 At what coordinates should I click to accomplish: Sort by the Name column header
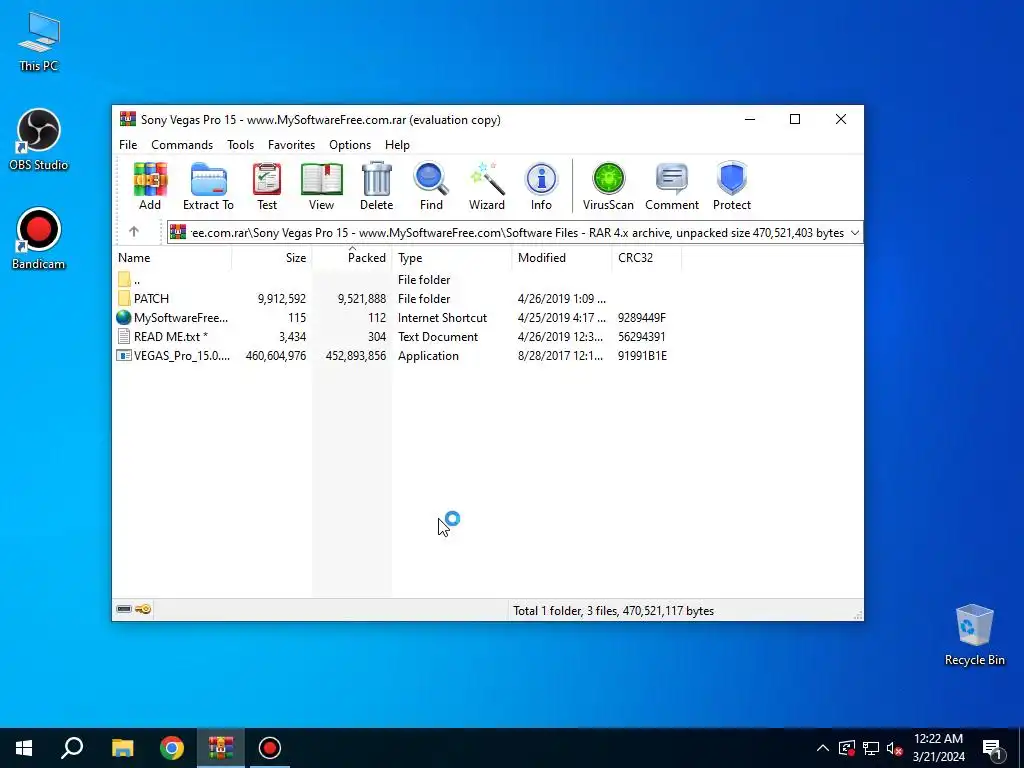[172, 258]
